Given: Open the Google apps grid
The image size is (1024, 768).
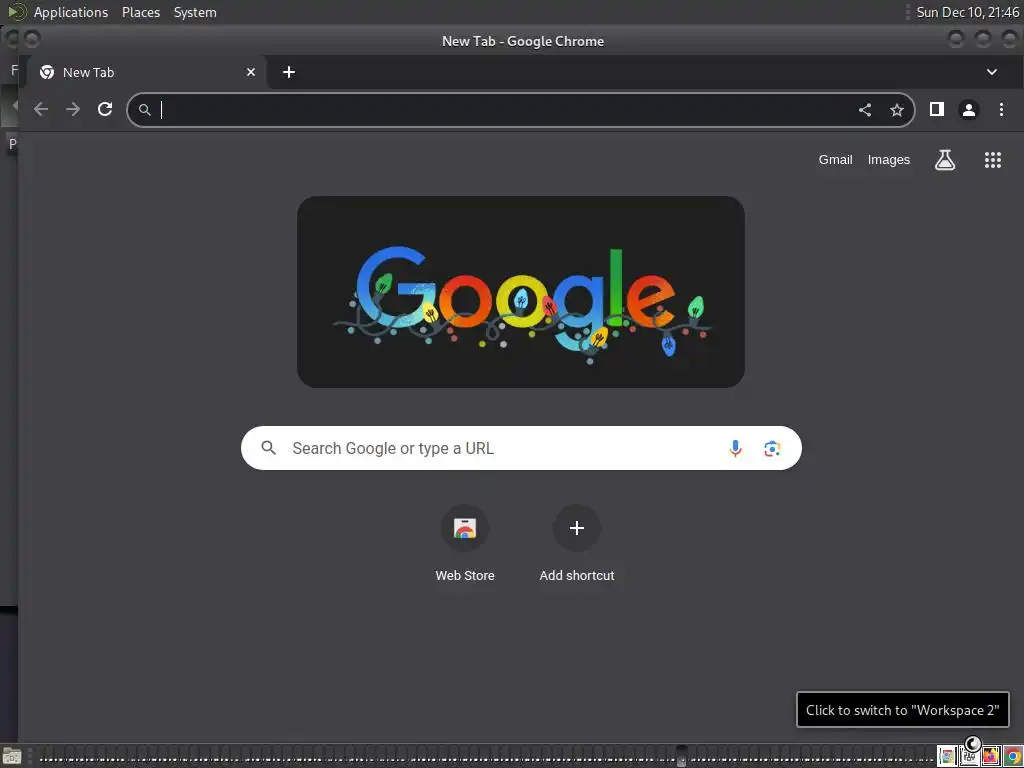Looking at the screenshot, I should (x=993, y=160).
